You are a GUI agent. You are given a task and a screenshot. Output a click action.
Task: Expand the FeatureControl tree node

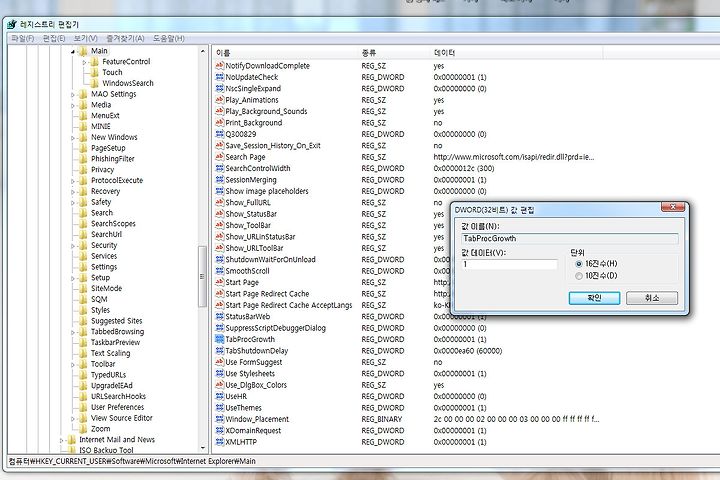coord(84,62)
